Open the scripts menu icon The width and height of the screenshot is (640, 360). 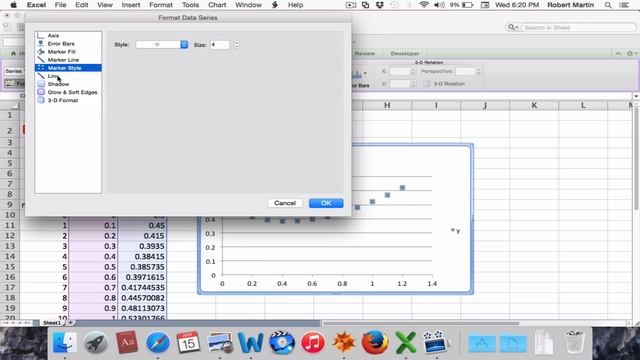pos(275,5)
